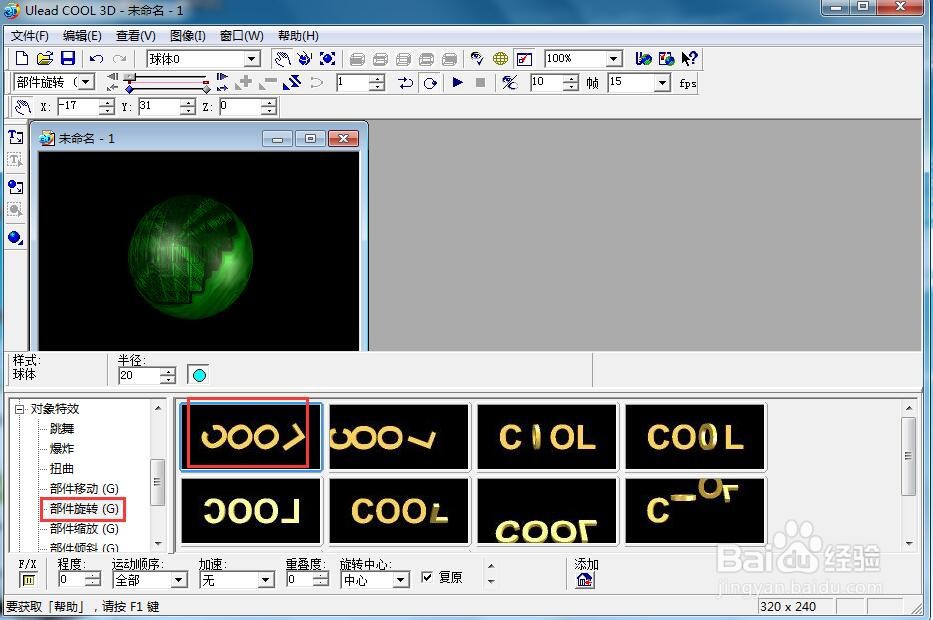Play the animation
The image size is (933, 620).
(x=457, y=82)
